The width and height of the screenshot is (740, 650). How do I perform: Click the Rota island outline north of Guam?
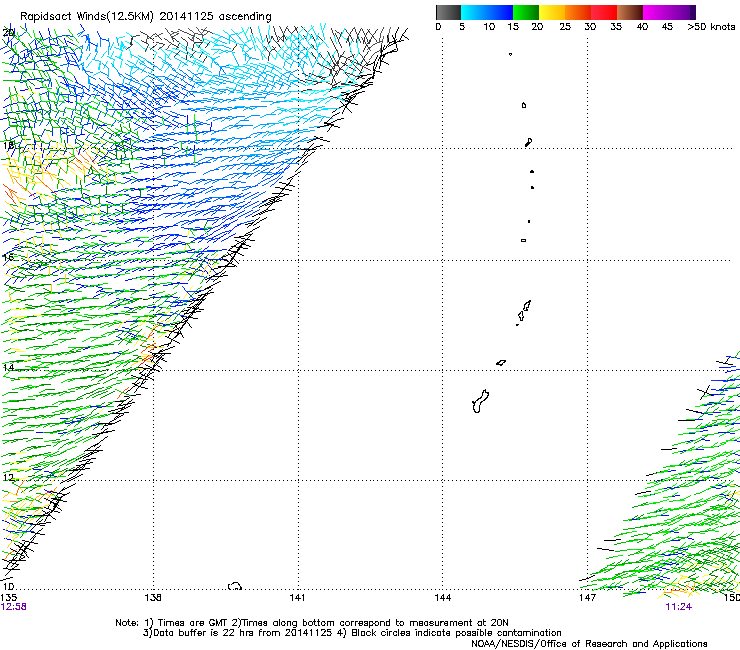tap(501, 363)
